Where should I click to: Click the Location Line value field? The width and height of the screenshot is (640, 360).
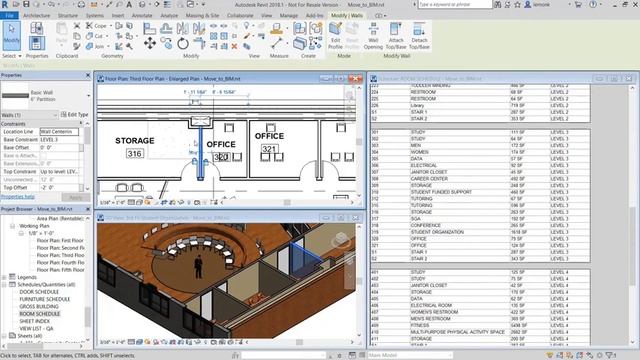coord(59,132)
